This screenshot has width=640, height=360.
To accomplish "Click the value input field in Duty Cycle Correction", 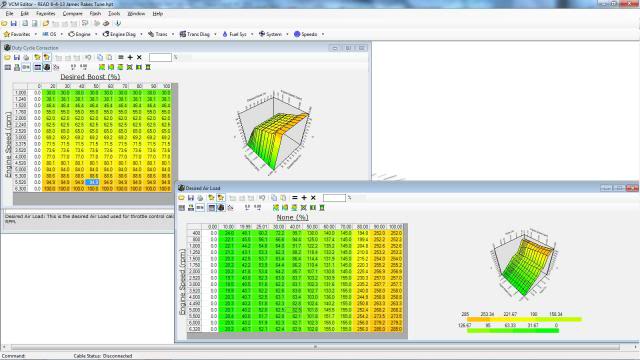I will coord(160,58).
